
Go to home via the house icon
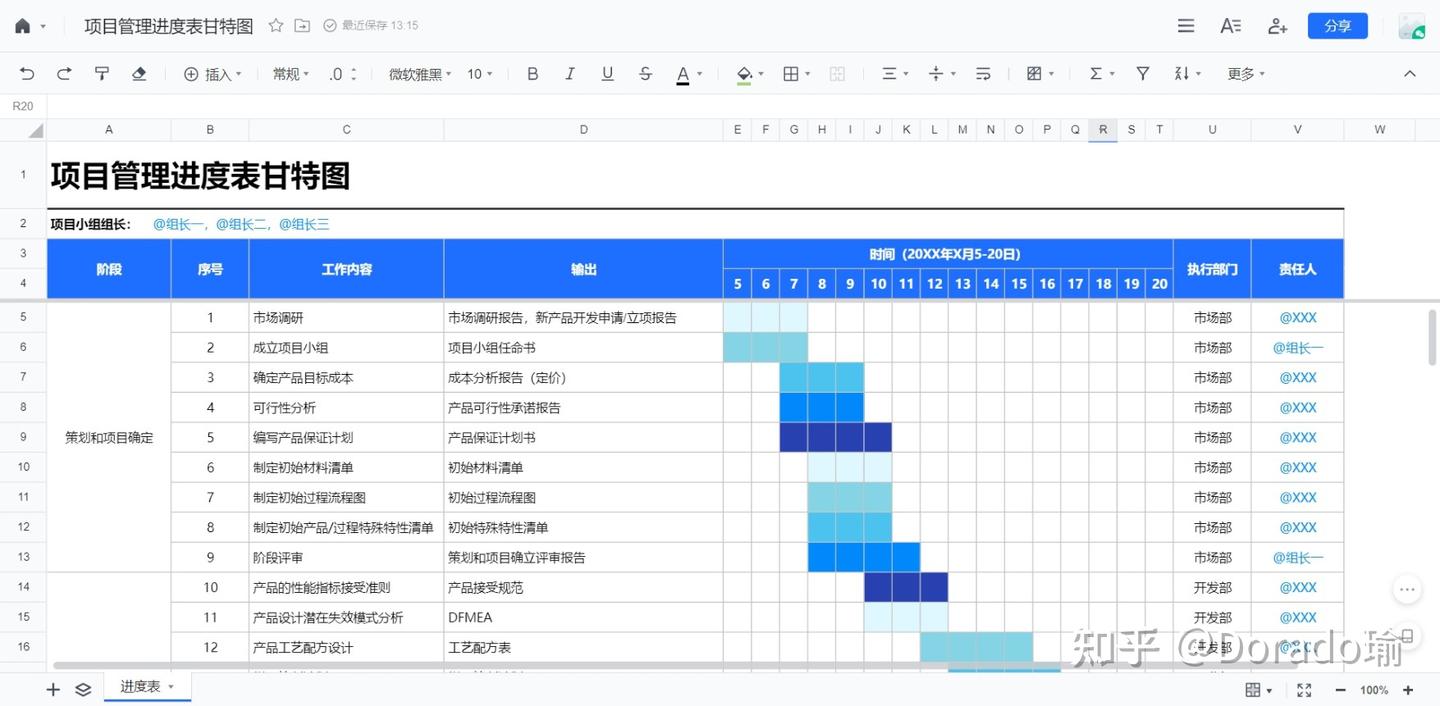click(22, 26)
